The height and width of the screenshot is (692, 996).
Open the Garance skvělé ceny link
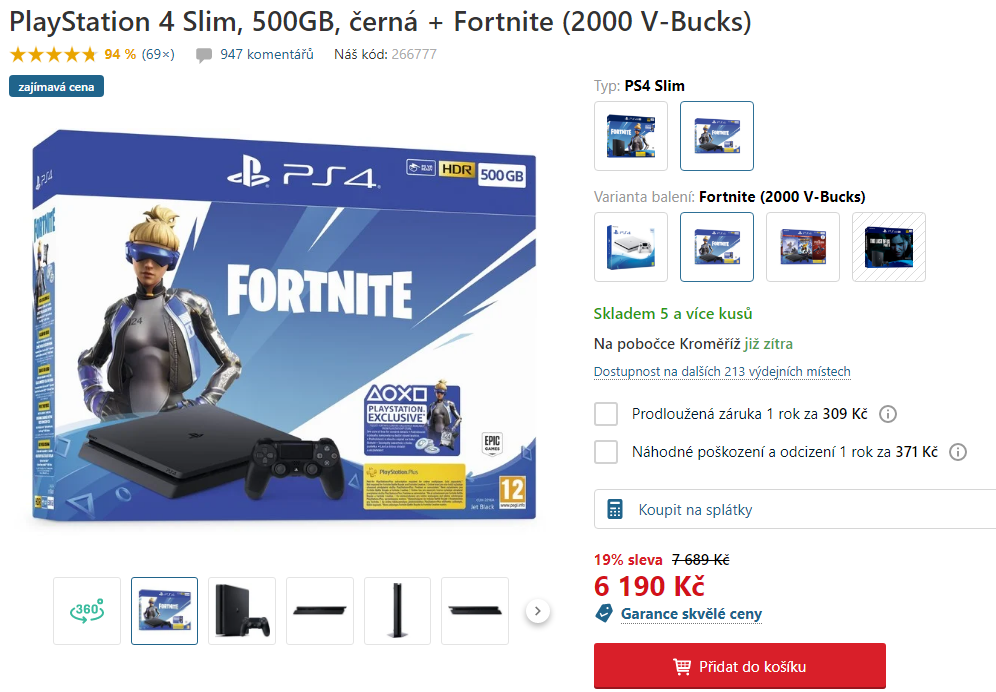(x=691, y=614)
